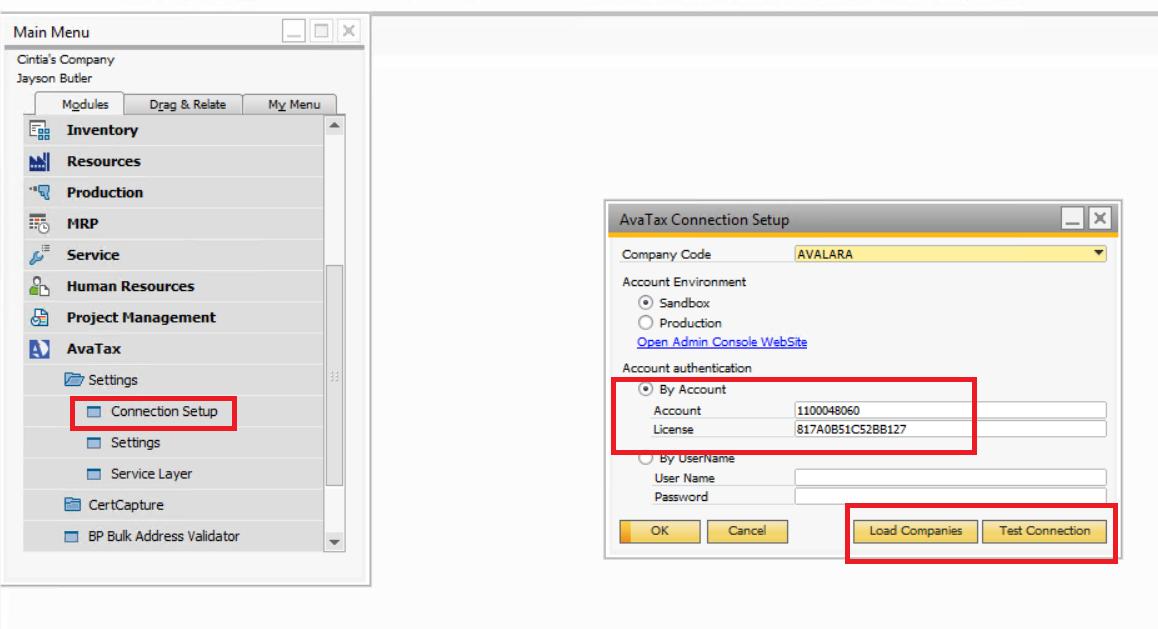
Task: Click the Resources module icon
Action: (39, 162)
